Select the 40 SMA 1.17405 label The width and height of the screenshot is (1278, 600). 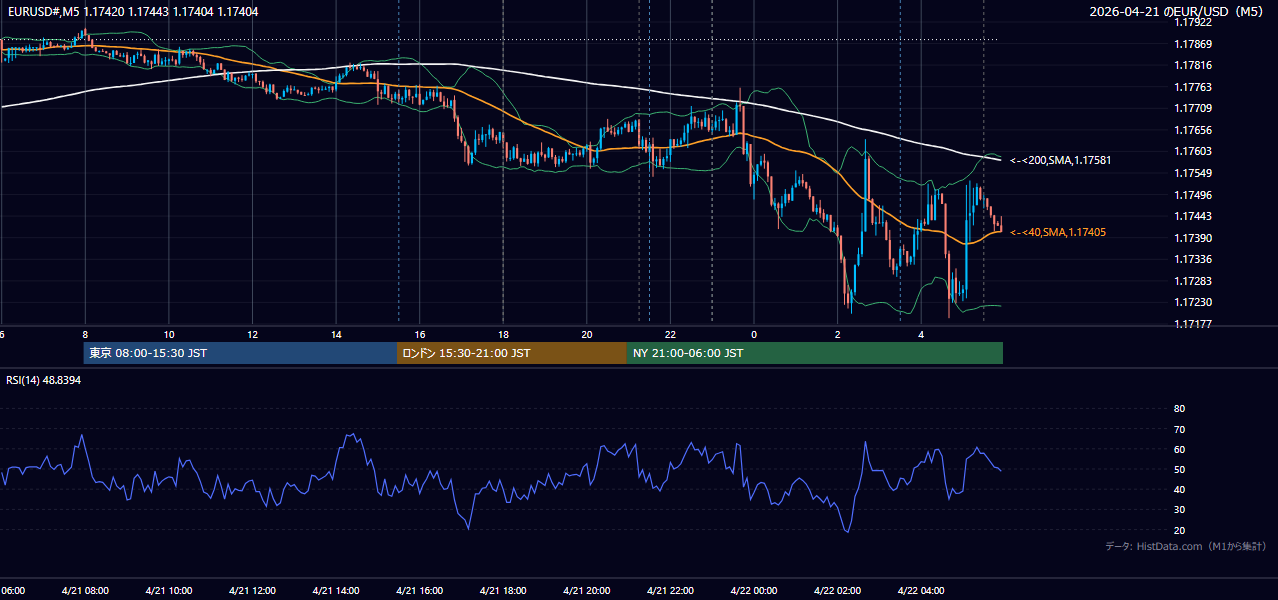pos(1057,232)
